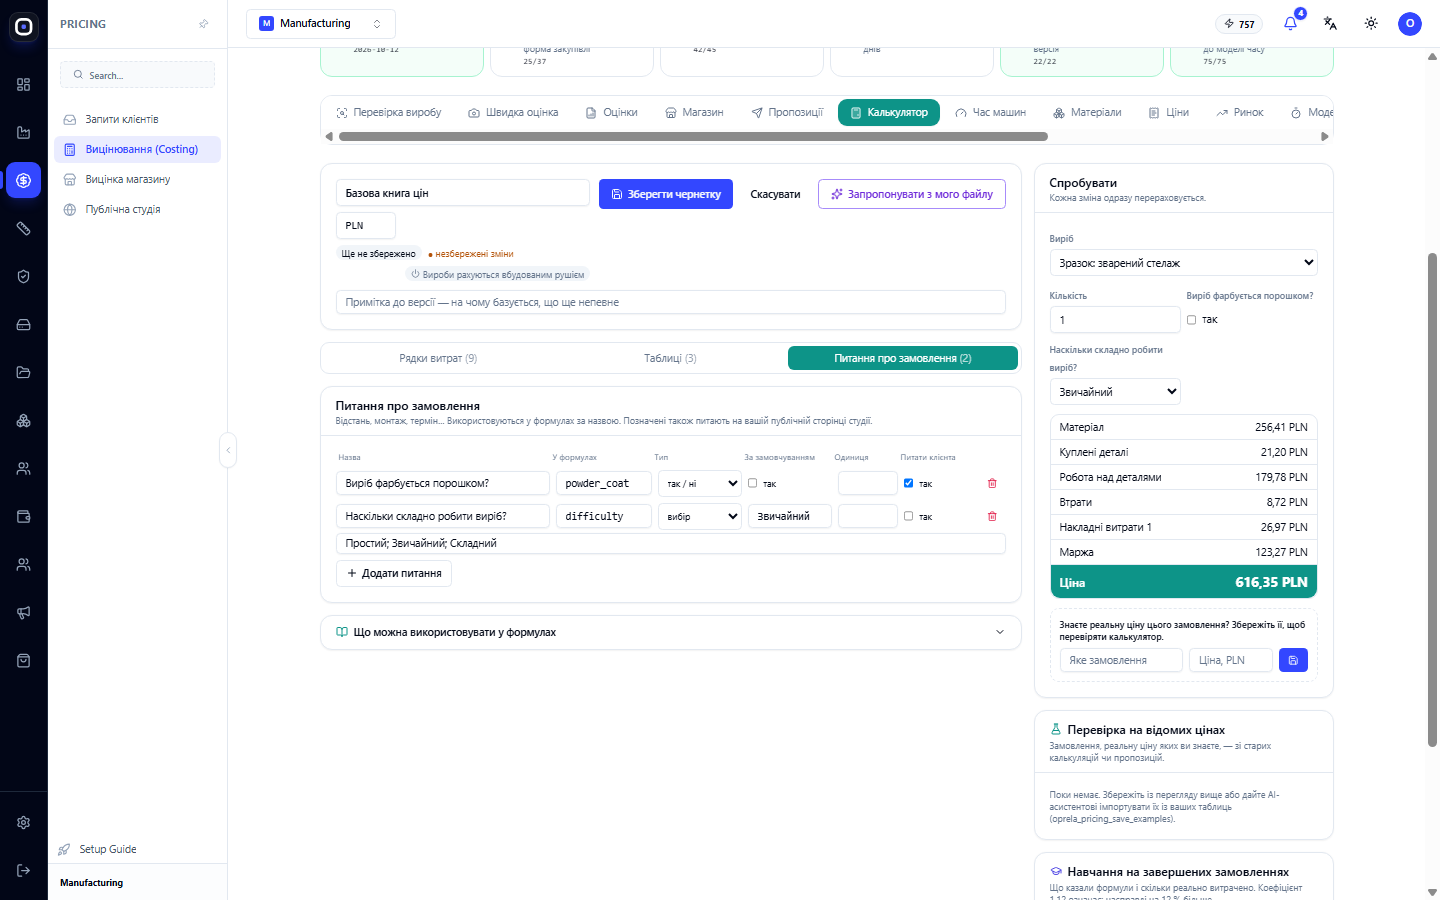Select 'Питання про замовлення (2)' tab

click(903, 358)
